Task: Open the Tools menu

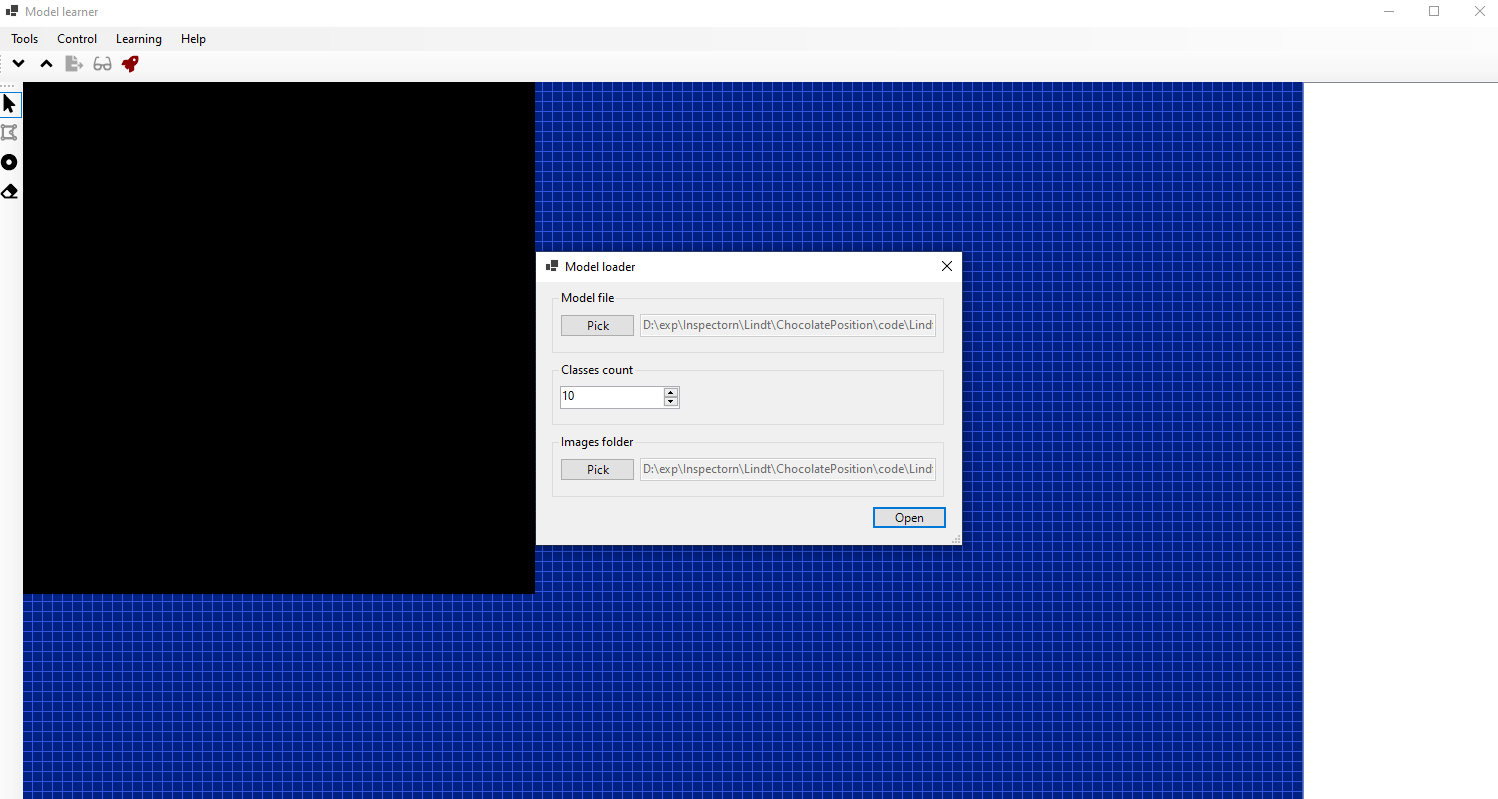Action: 25,39
